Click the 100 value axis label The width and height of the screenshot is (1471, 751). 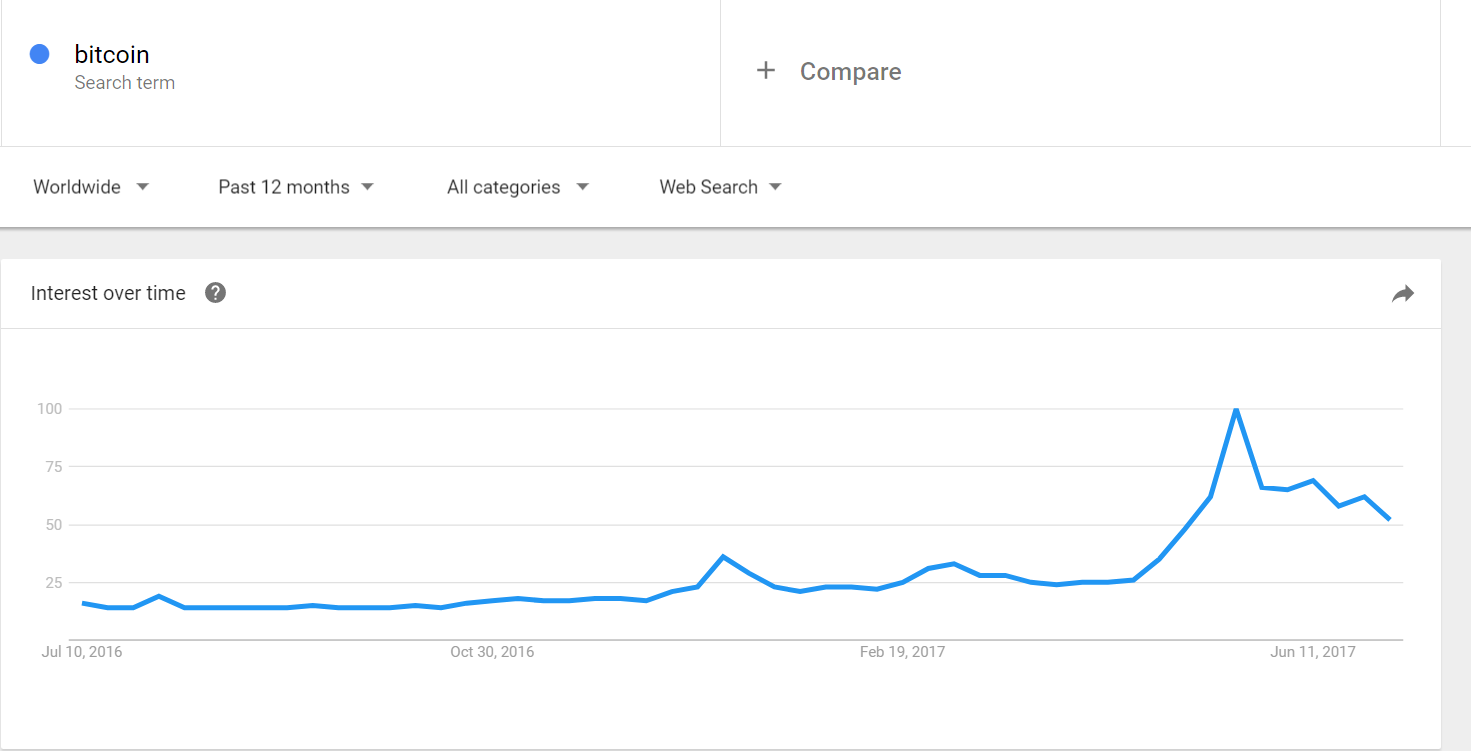(x=50, y=408)
